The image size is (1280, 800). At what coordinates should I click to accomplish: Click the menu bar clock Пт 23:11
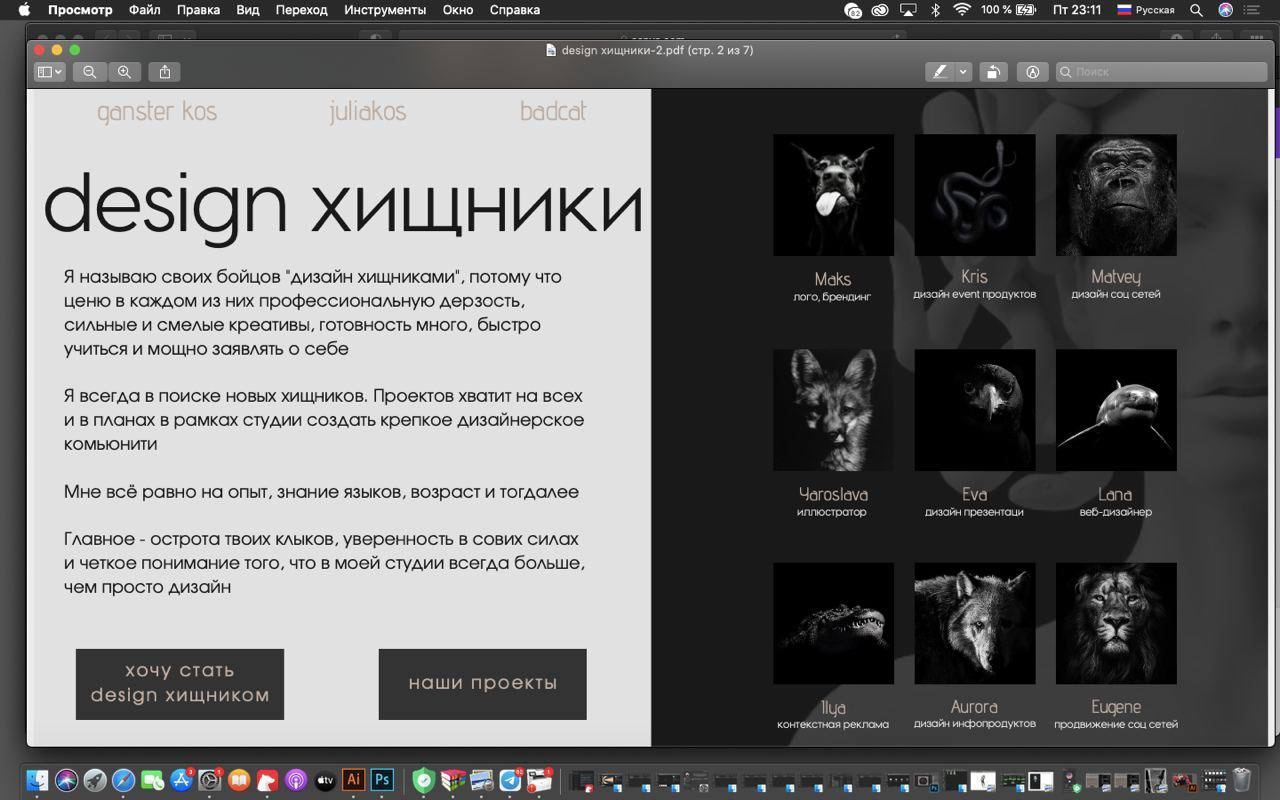coord(1076,10)
